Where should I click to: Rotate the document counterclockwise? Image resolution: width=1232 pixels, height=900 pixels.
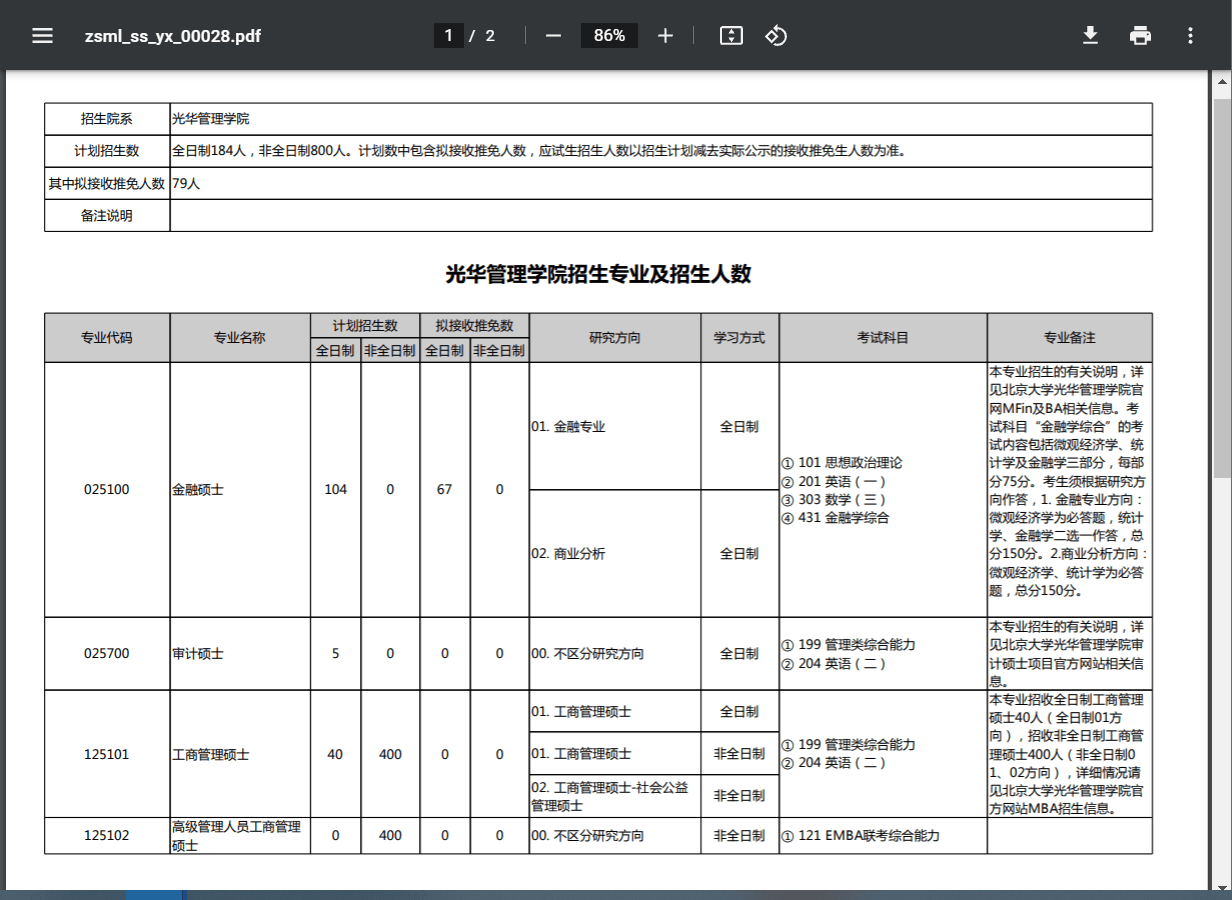776,36
